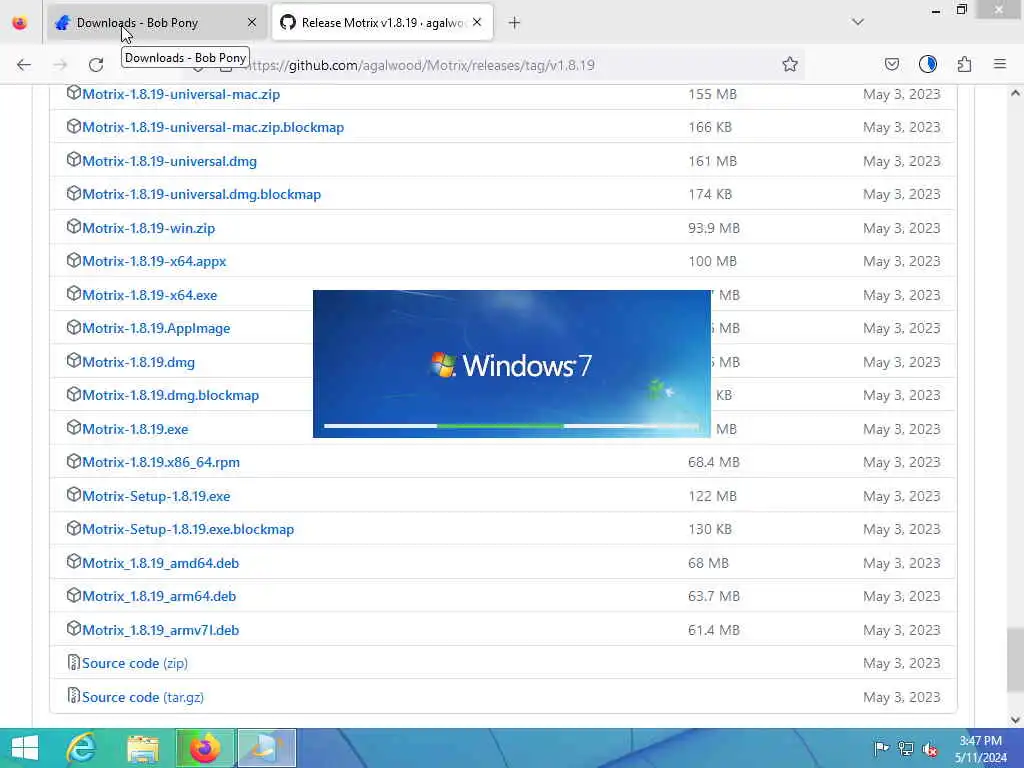Download Motrix-1.8.19.x86_64.rpm
The height and width of the screenshot is (768, 1024).
click(x=161, y=462)
